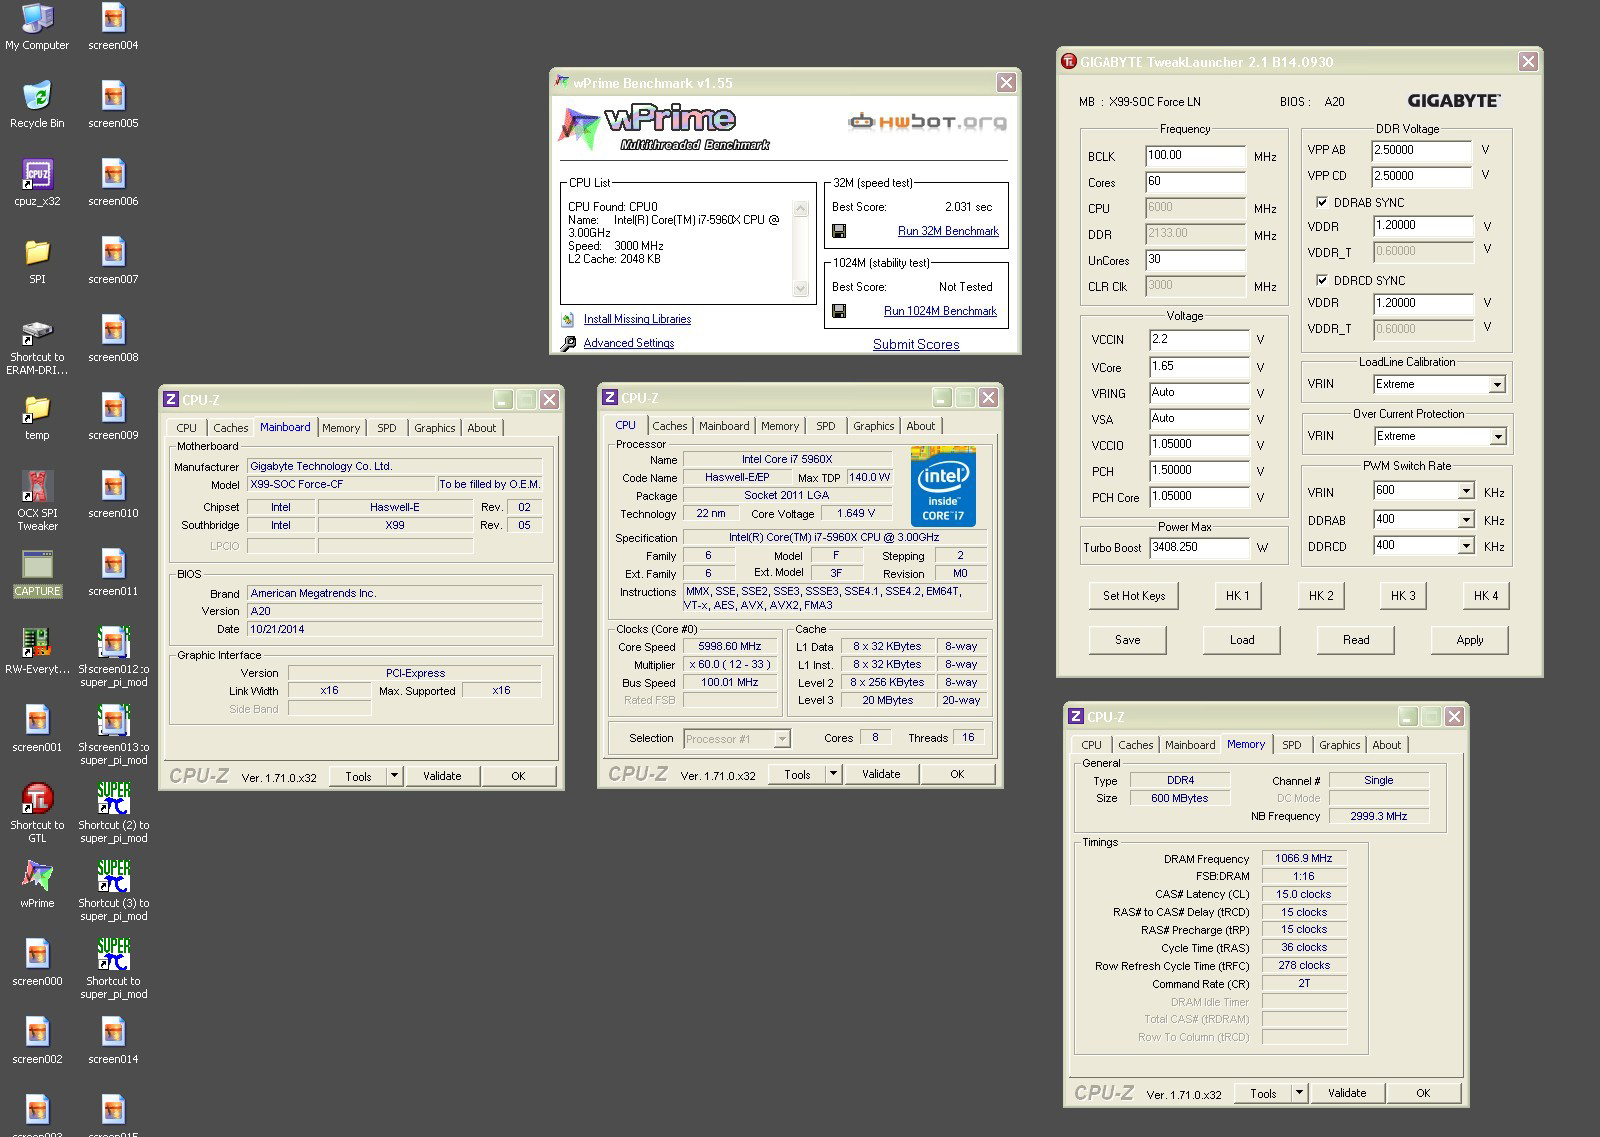Image resolution: width=1600 pixels, height=1137 pixels.
Task: Toggle DDRAB SYNC checkbox
Action: coord(1322,202)
